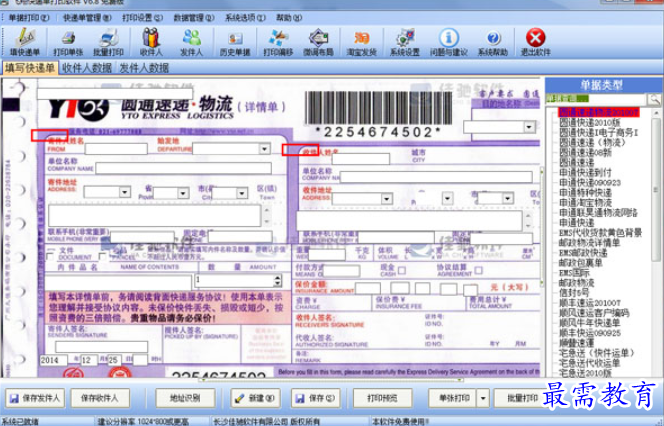Open the 填快递单 toolbar tool
664x426 pixels.
coord(25,42)
